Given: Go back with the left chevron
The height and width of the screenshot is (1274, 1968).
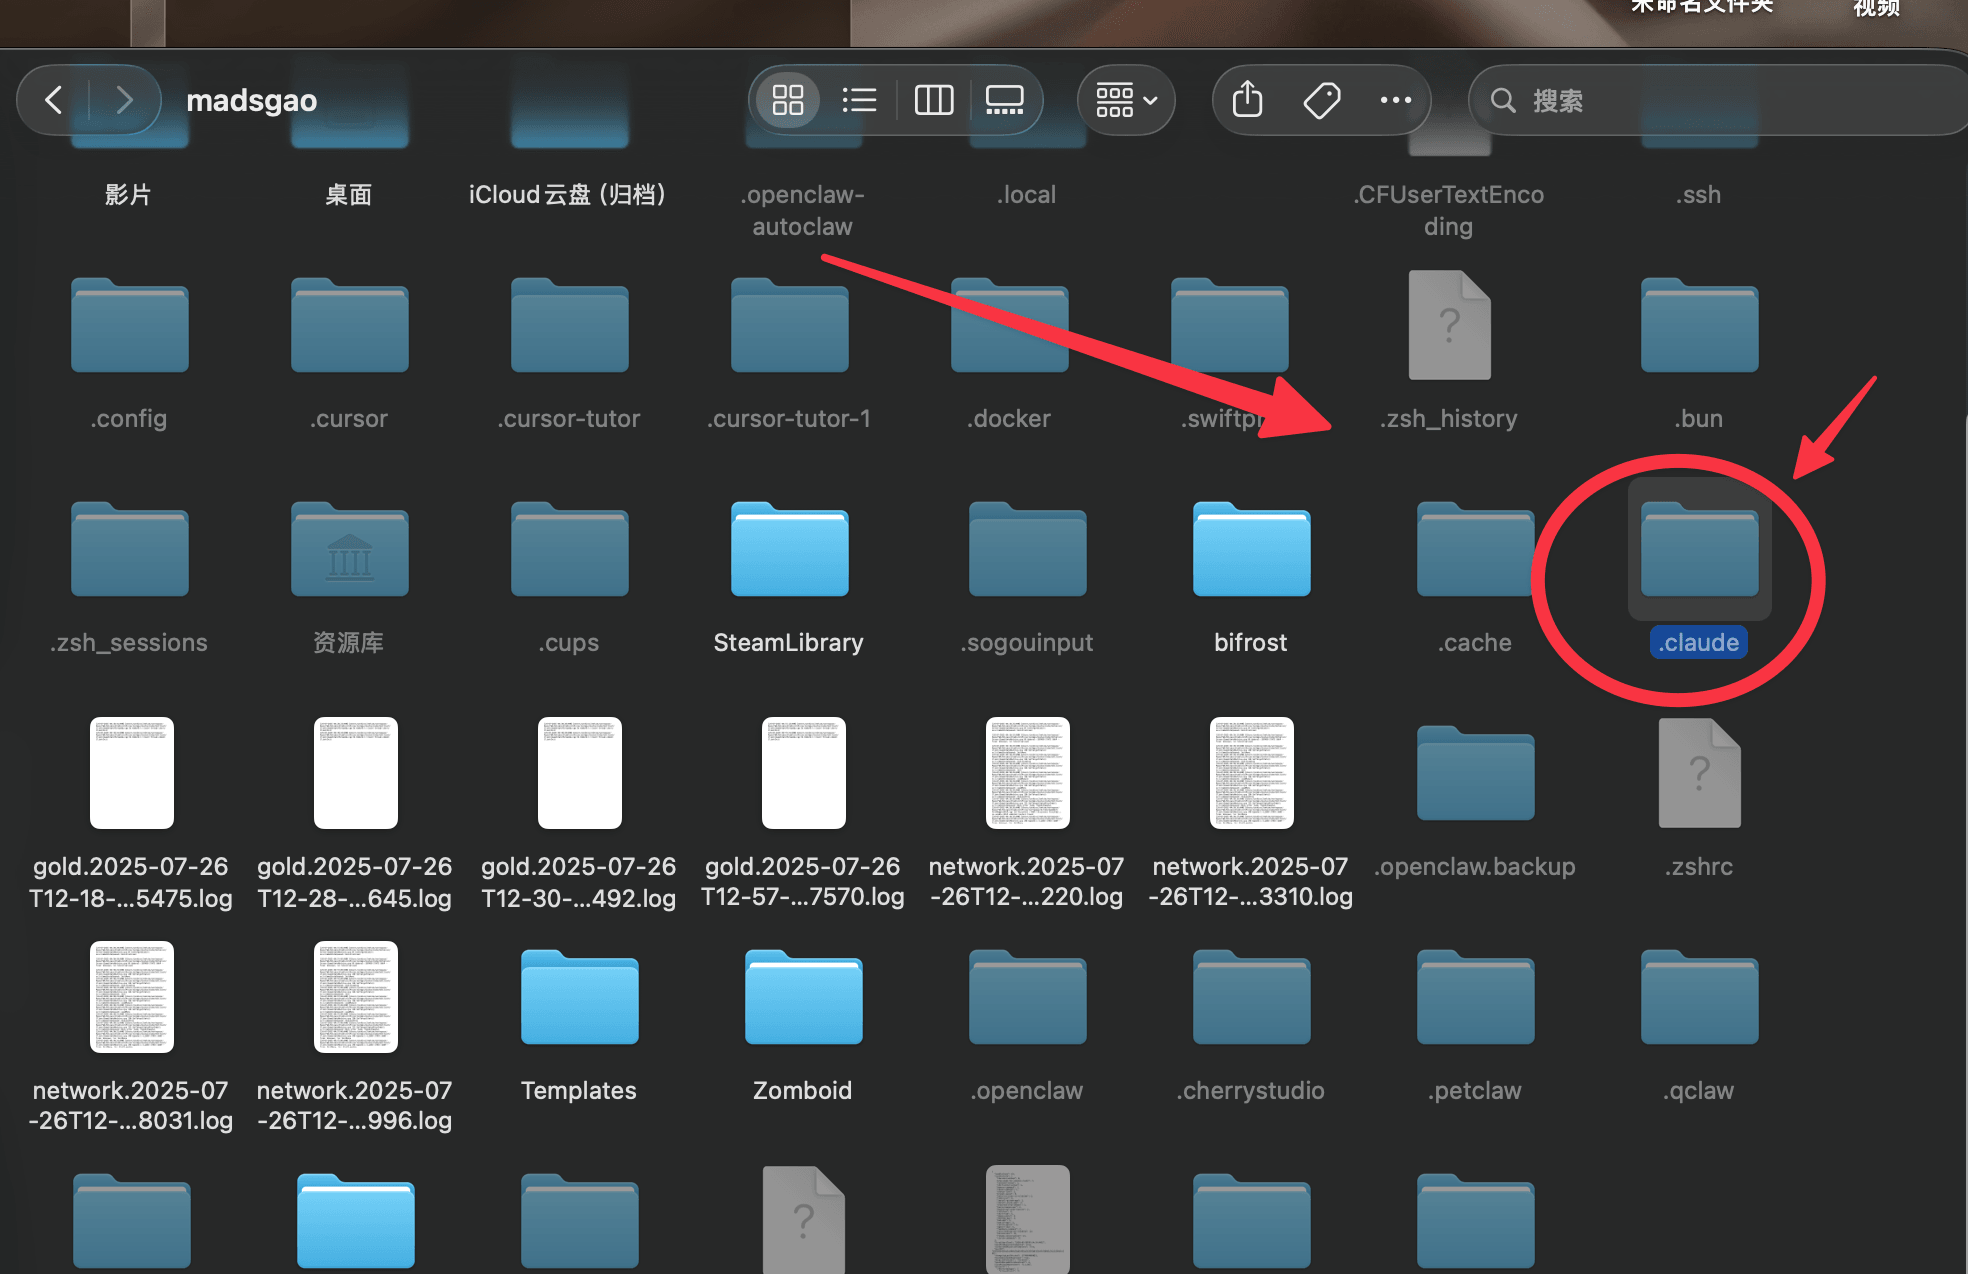Looking at the screenshot, I should coord(54,100).
